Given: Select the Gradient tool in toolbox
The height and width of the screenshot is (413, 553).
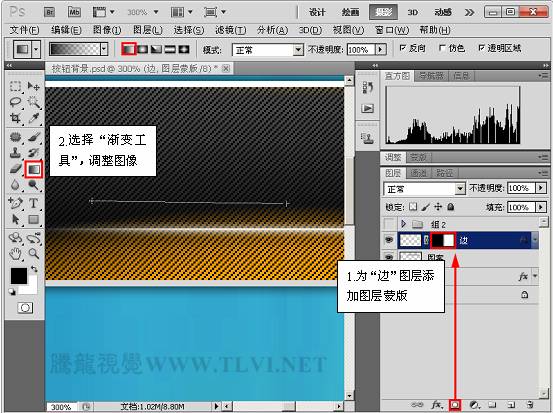Looking at the screenshot, I should tap(34, 170).
